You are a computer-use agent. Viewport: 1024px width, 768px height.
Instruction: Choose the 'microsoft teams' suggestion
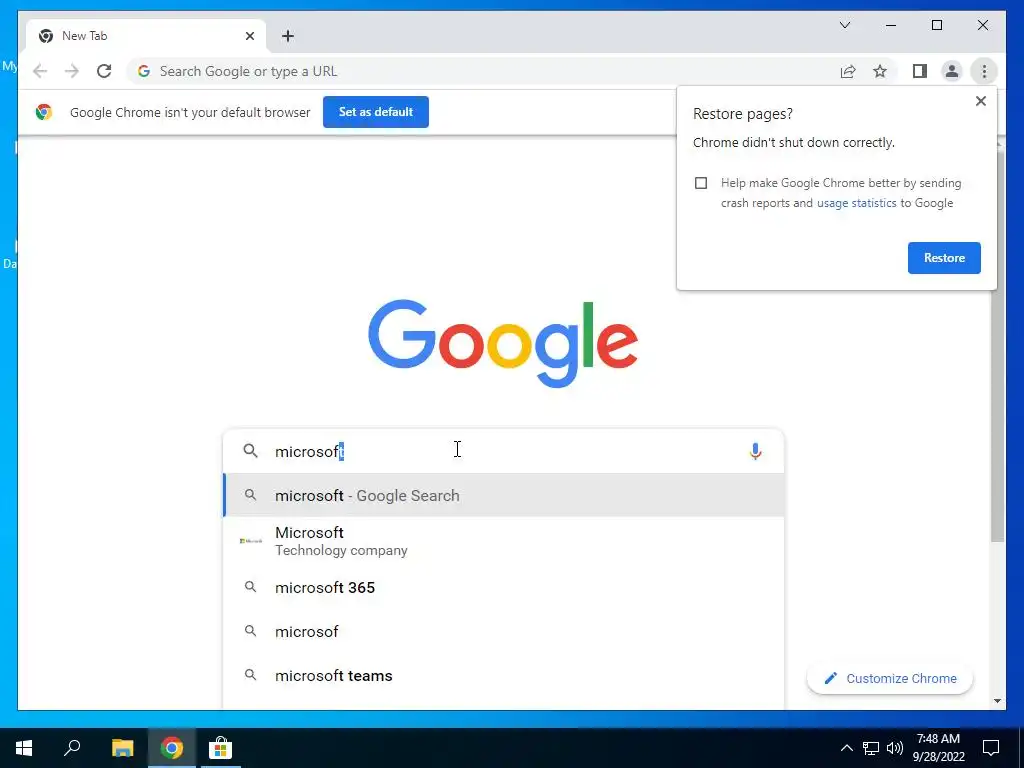point(504,676)
